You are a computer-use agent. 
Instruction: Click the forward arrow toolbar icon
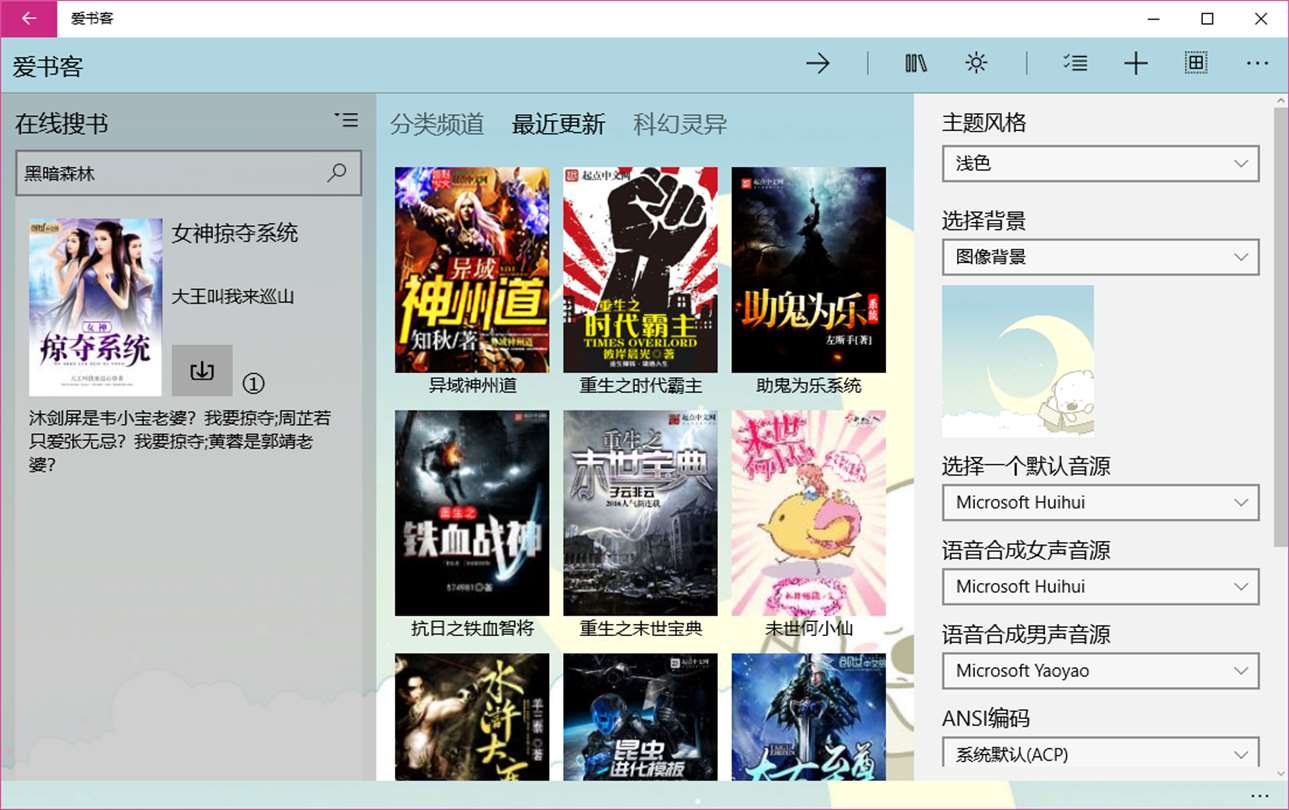818,64
